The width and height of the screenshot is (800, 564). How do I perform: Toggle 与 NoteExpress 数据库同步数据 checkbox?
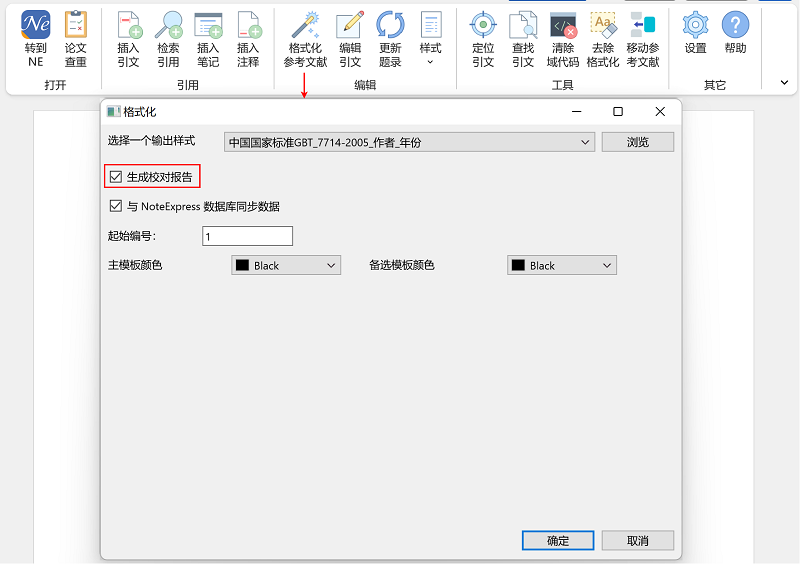coord(116,206)
